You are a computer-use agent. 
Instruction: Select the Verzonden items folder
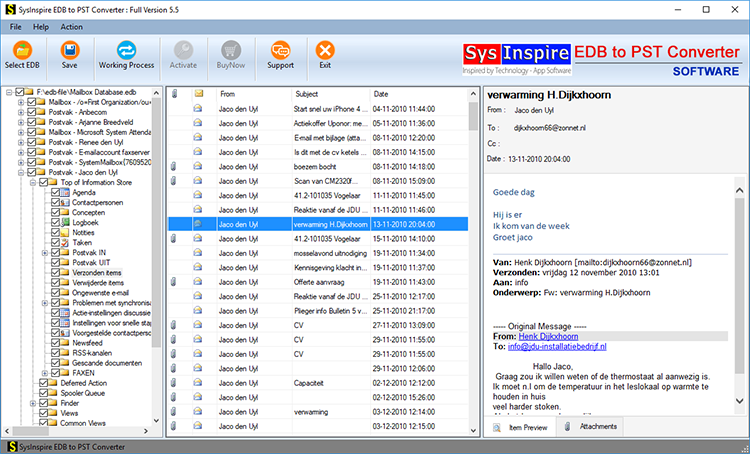97,273
